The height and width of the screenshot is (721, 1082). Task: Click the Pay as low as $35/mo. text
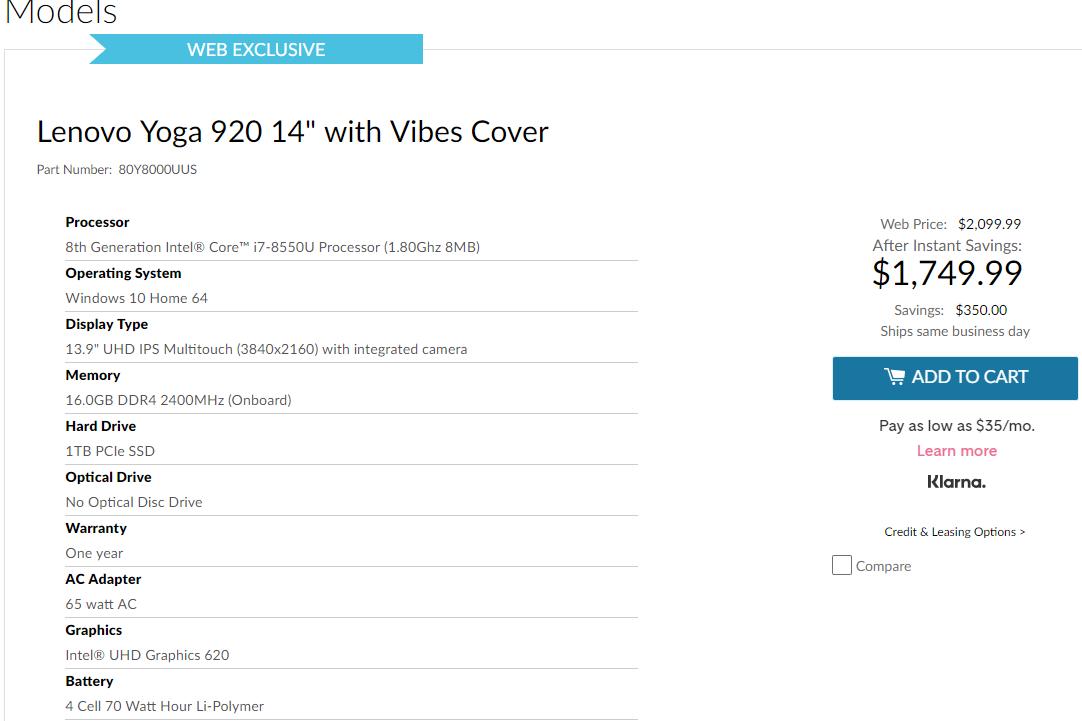pyautogui.click(x=956, y=426)
